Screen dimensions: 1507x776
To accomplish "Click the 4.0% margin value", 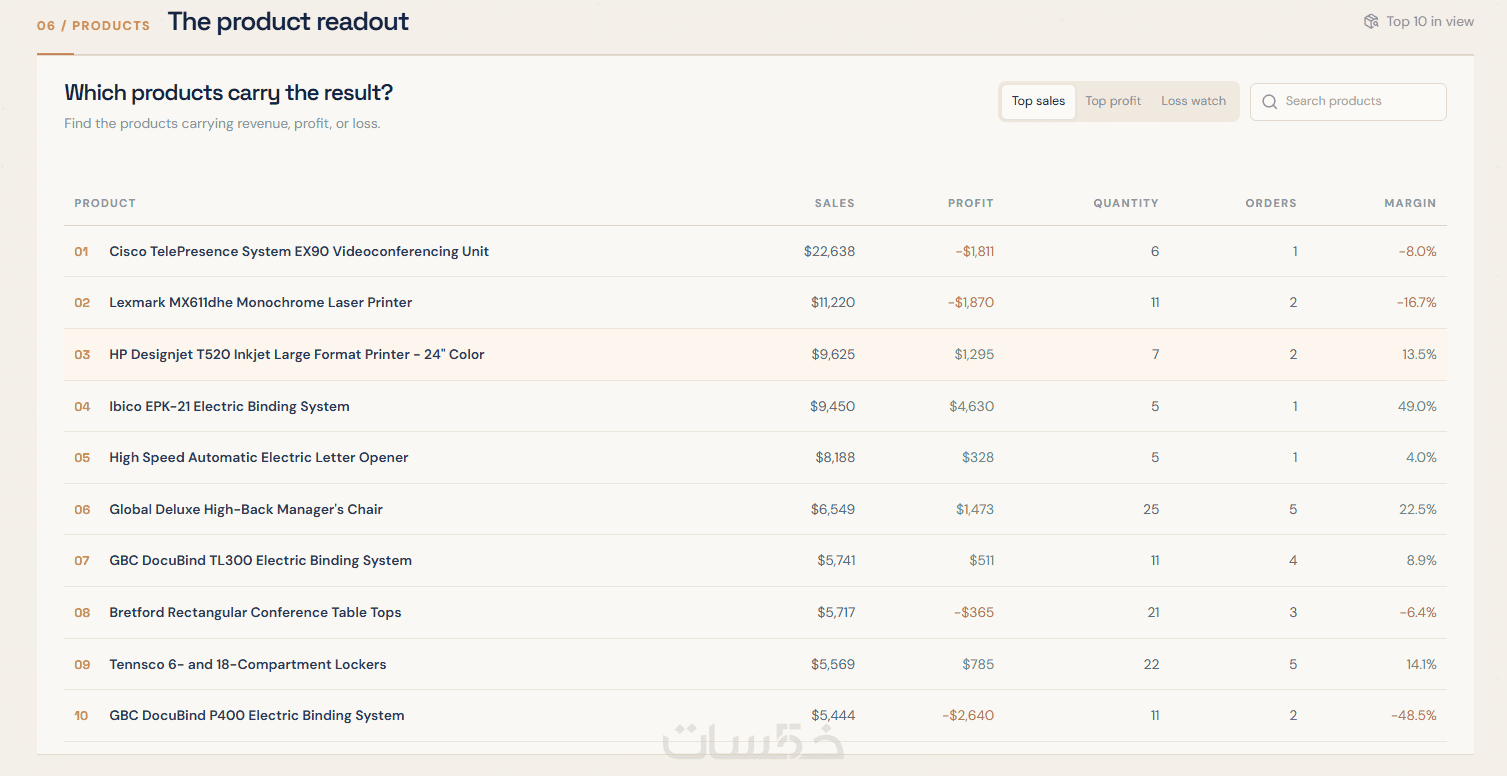I will point(1421,458).
